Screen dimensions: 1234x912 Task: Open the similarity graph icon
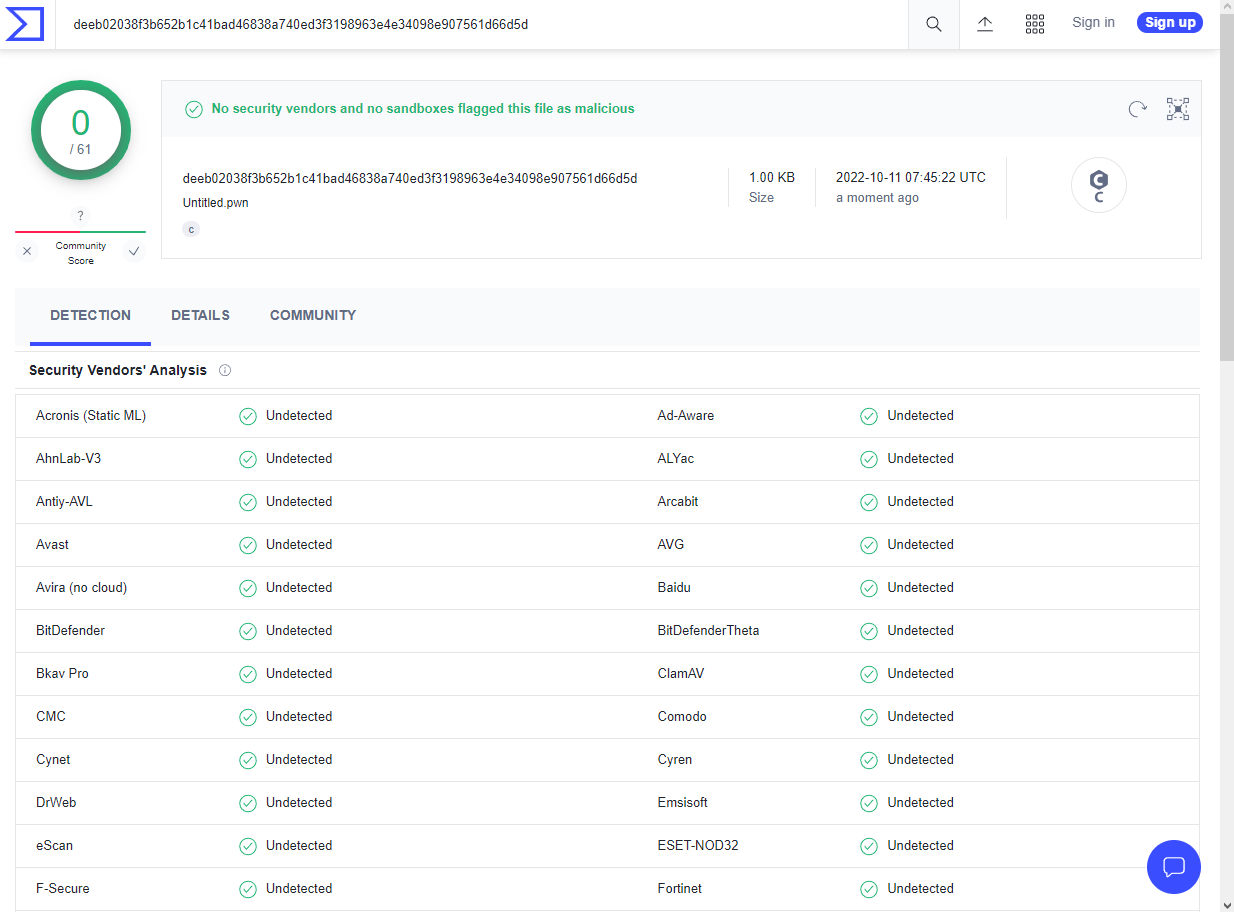[x=1178, y=109]
